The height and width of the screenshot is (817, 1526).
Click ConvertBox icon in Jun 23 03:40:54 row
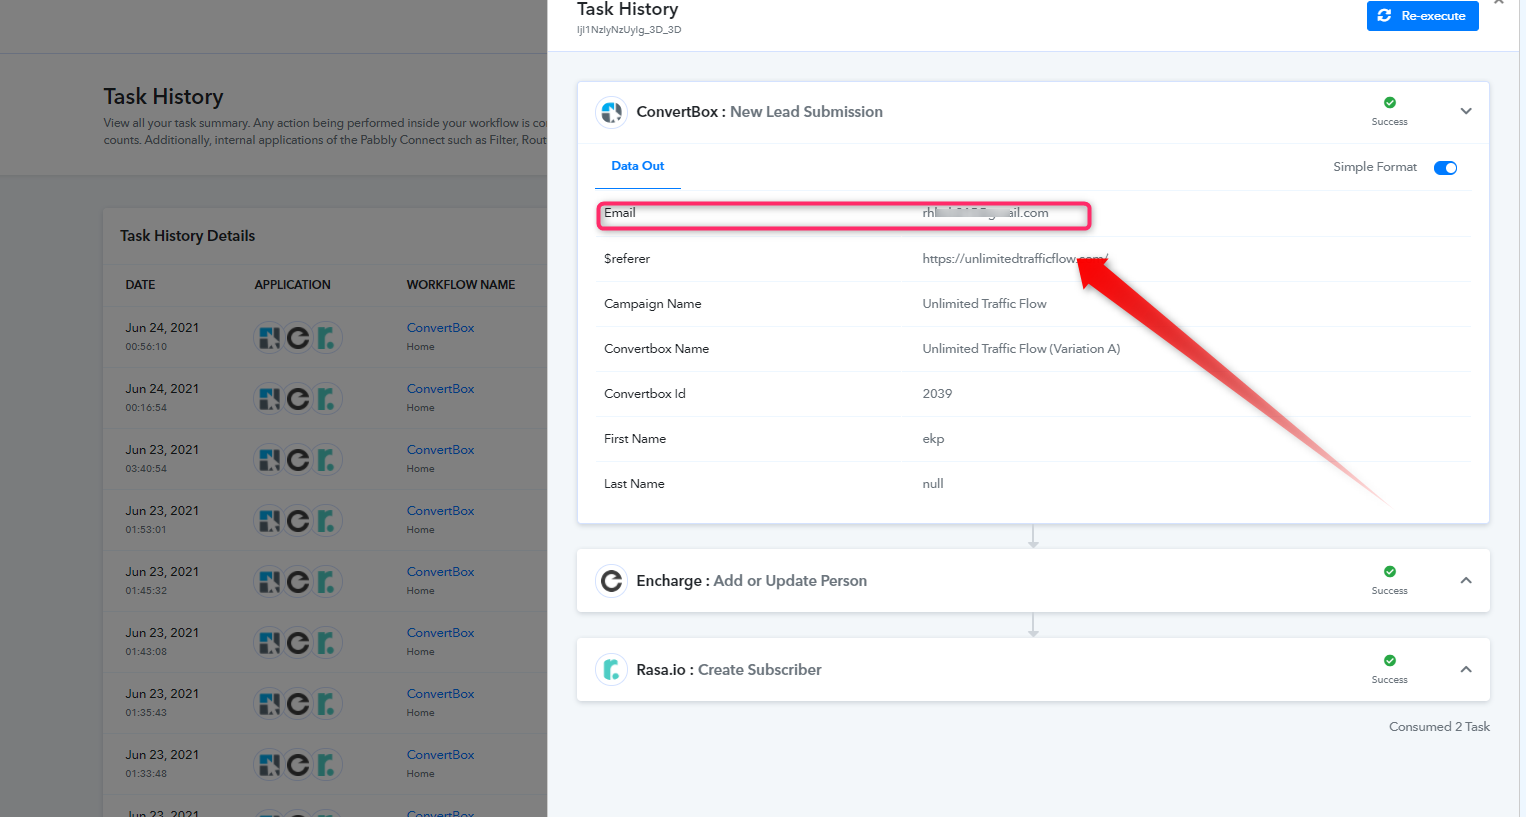tap(270, 460)
